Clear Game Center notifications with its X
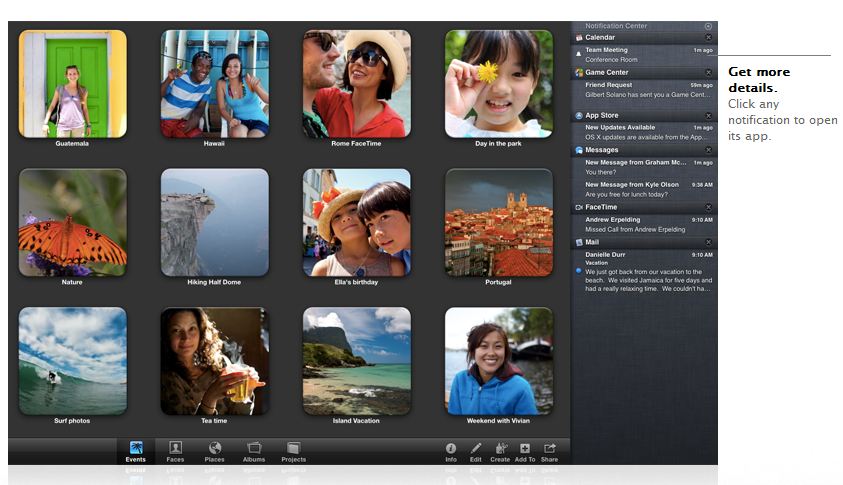Viewport: 843px width, 485px height. point(709,73)
